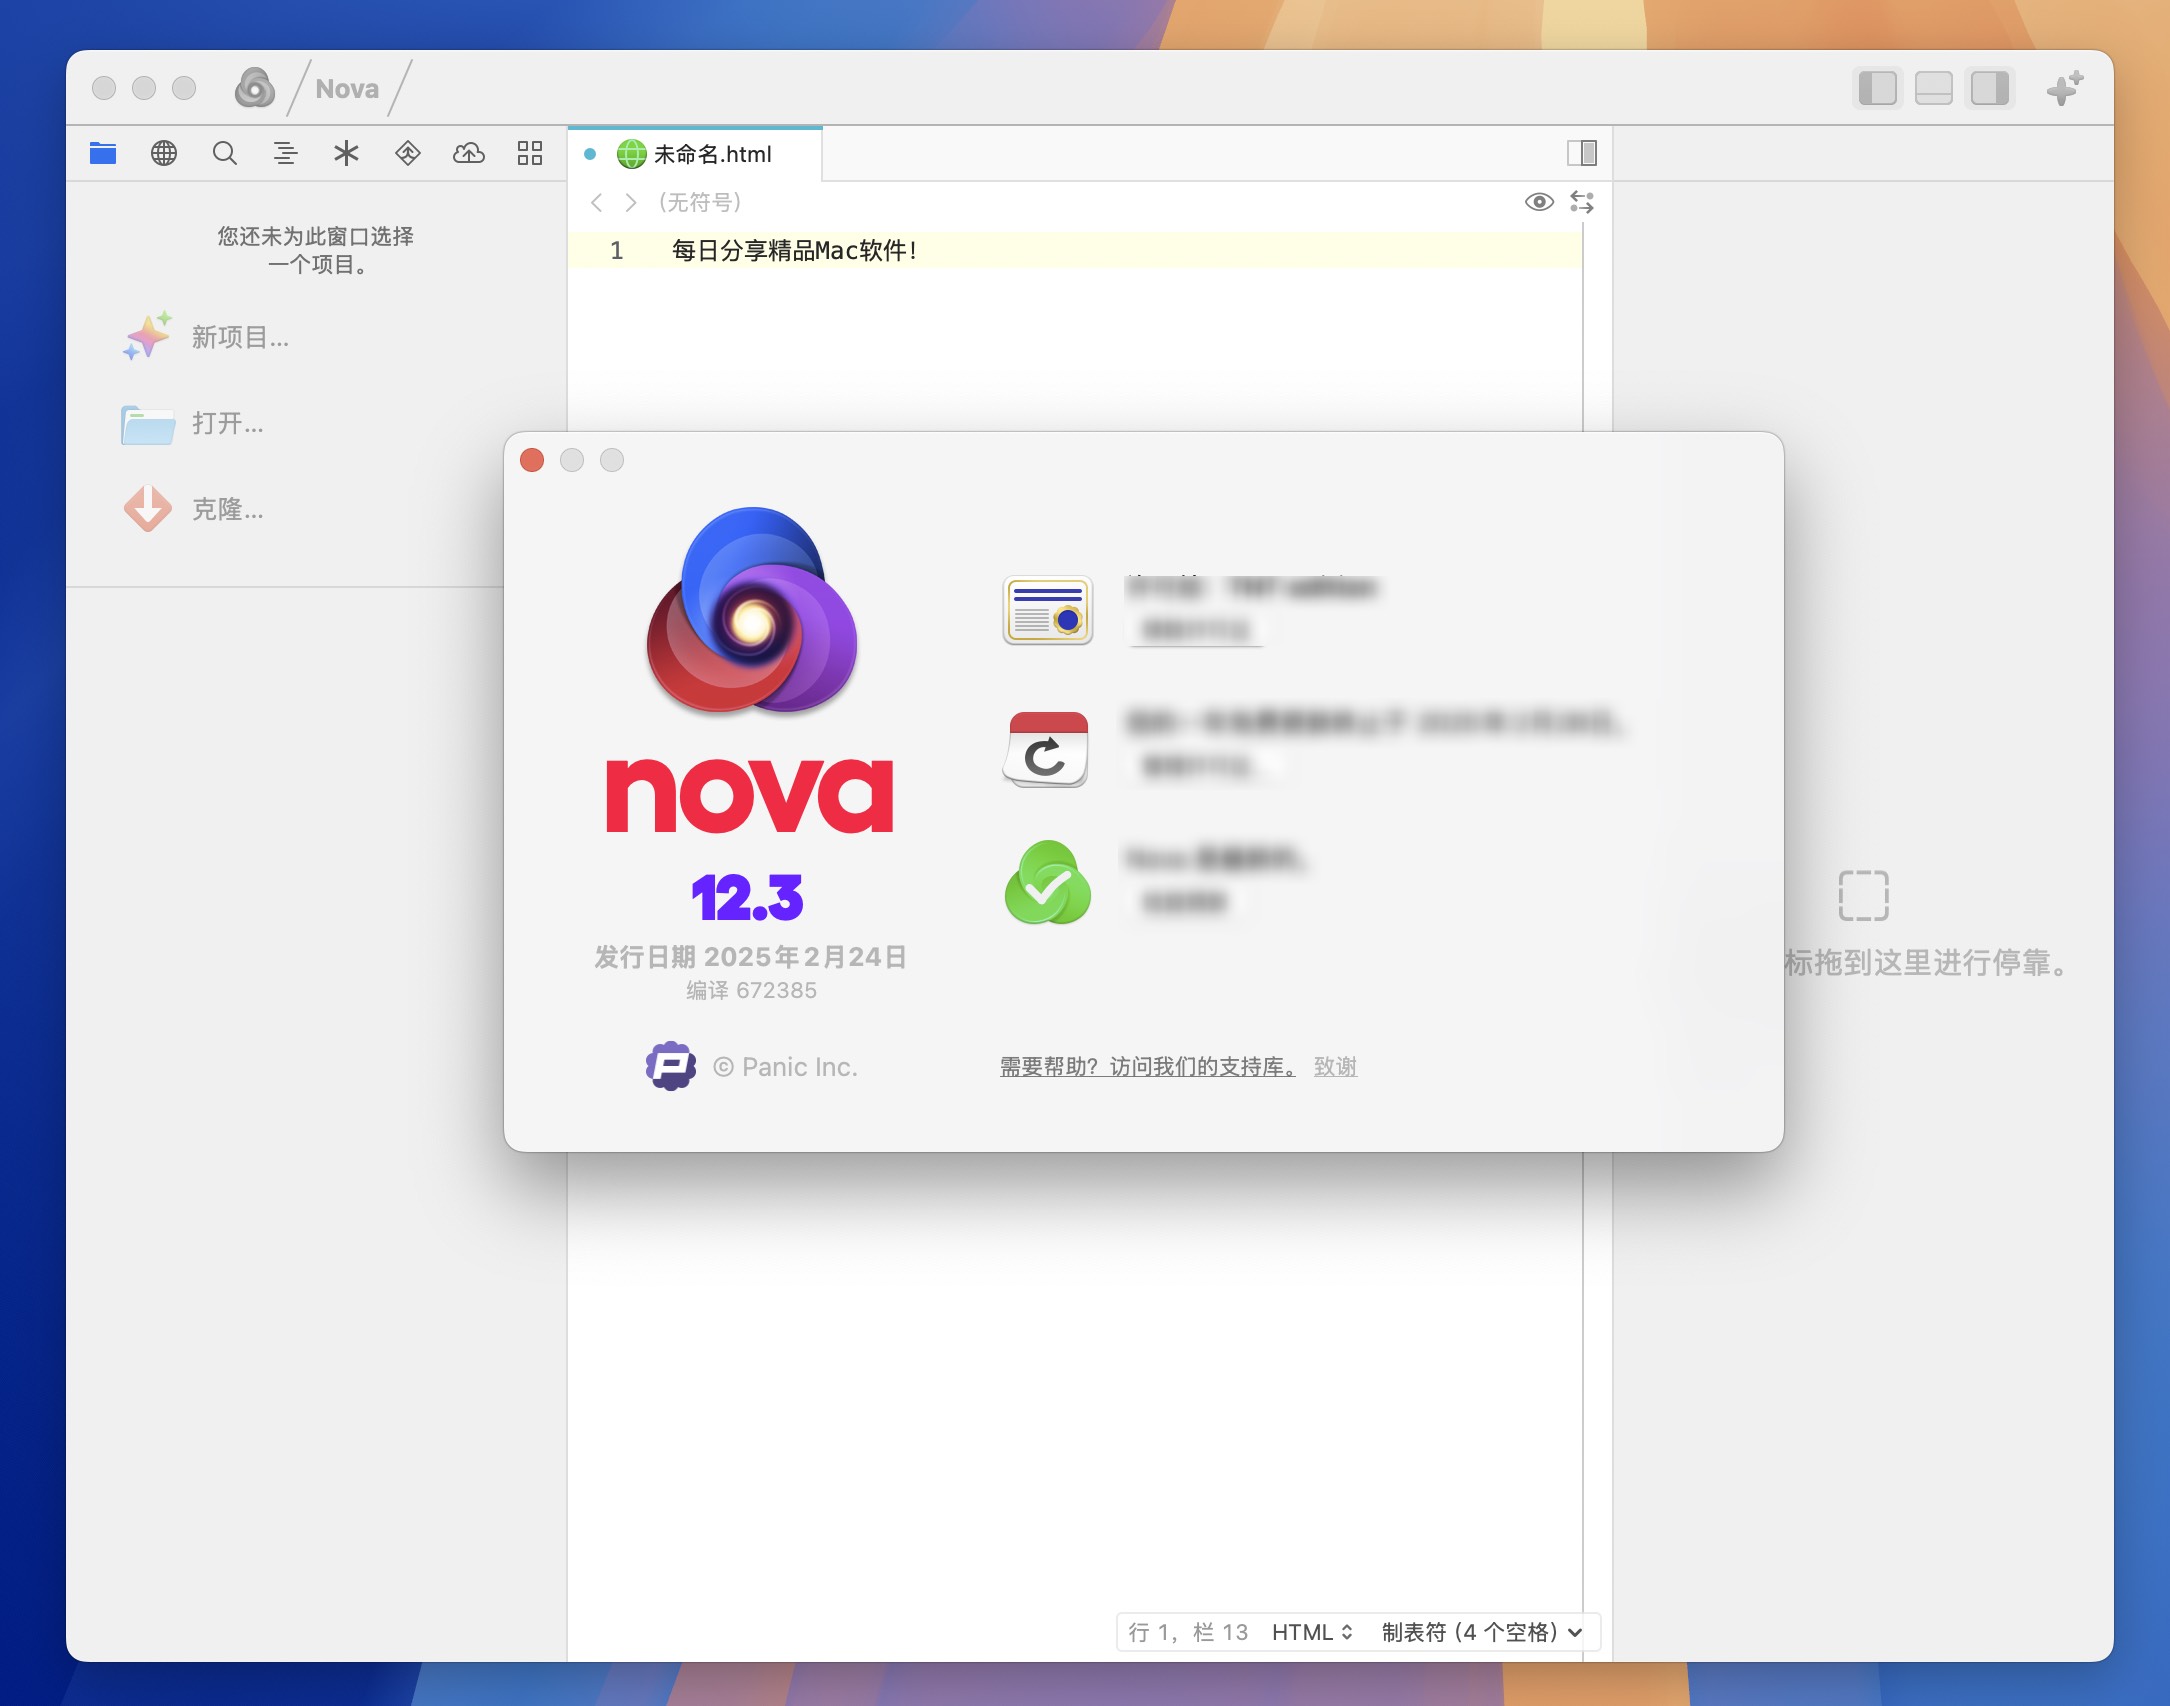Screen dimensions: 2170x1706
Task: Click the 发行日期 2025年2月24日 text
Action: coord(751,957)
